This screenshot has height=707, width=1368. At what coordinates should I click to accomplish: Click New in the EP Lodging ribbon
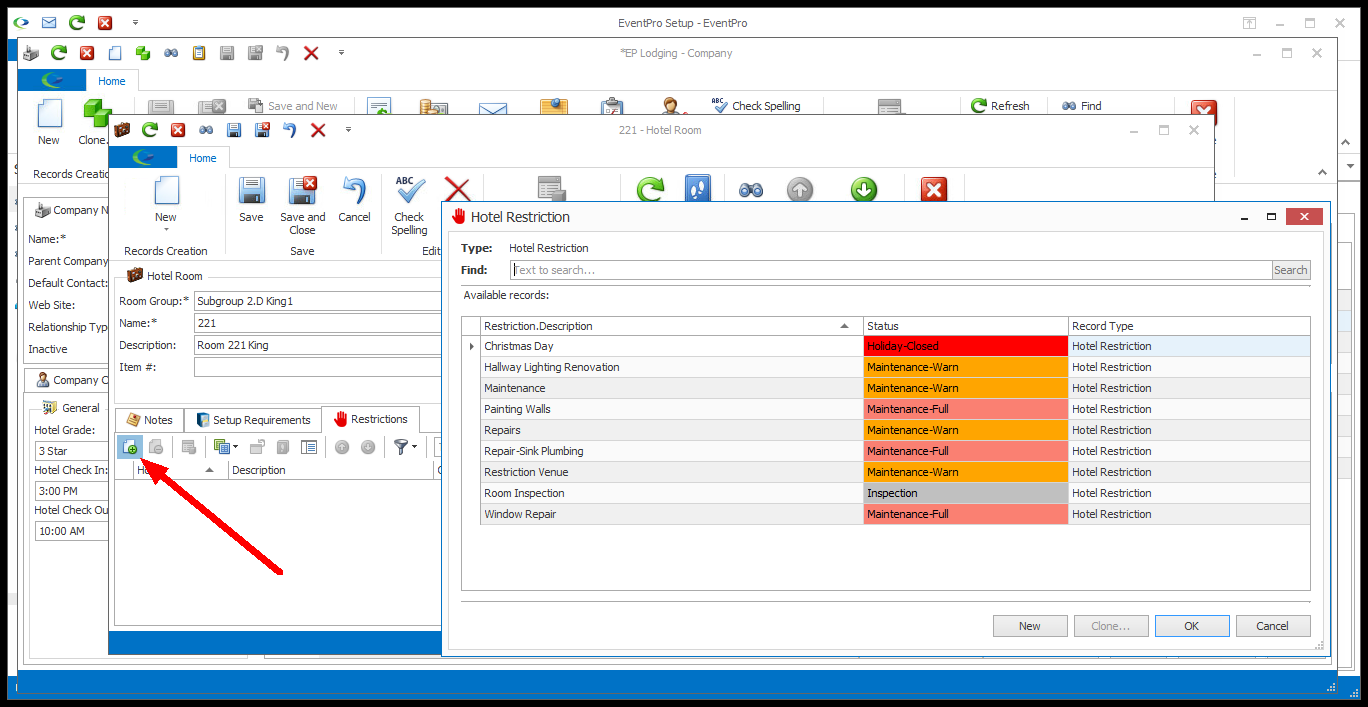(48, 123)
